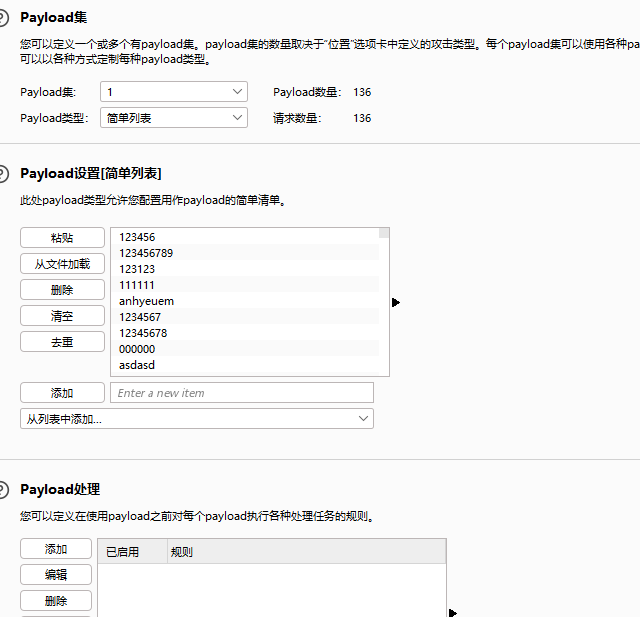
Task: Open help icon beside Payload设置 heading
Action: point(2,174)
